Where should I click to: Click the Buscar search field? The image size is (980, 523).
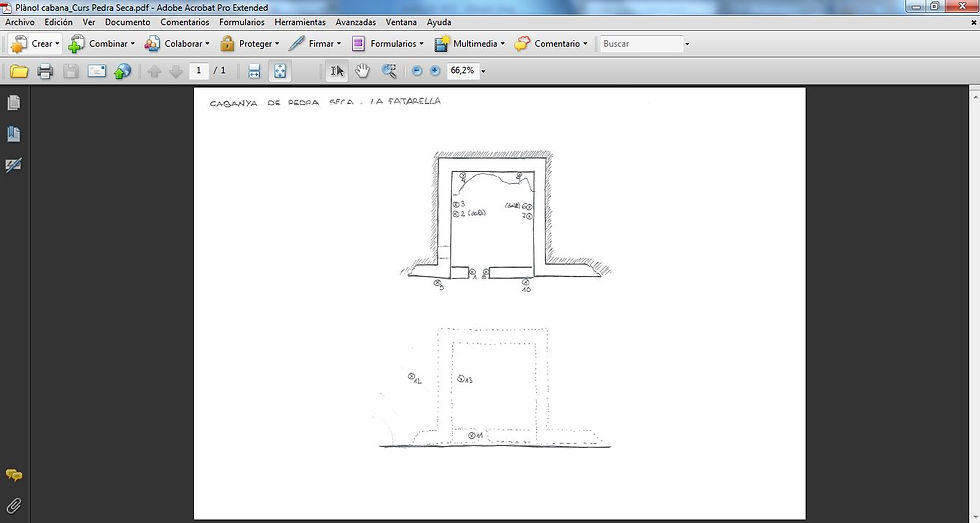[641, 44]
